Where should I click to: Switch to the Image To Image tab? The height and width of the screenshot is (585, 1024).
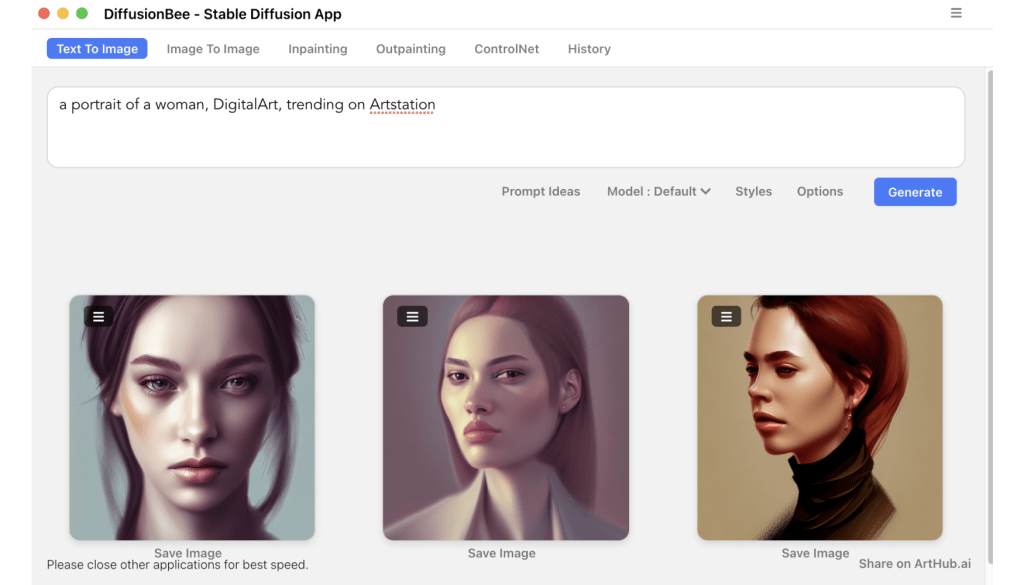[213, 49]
